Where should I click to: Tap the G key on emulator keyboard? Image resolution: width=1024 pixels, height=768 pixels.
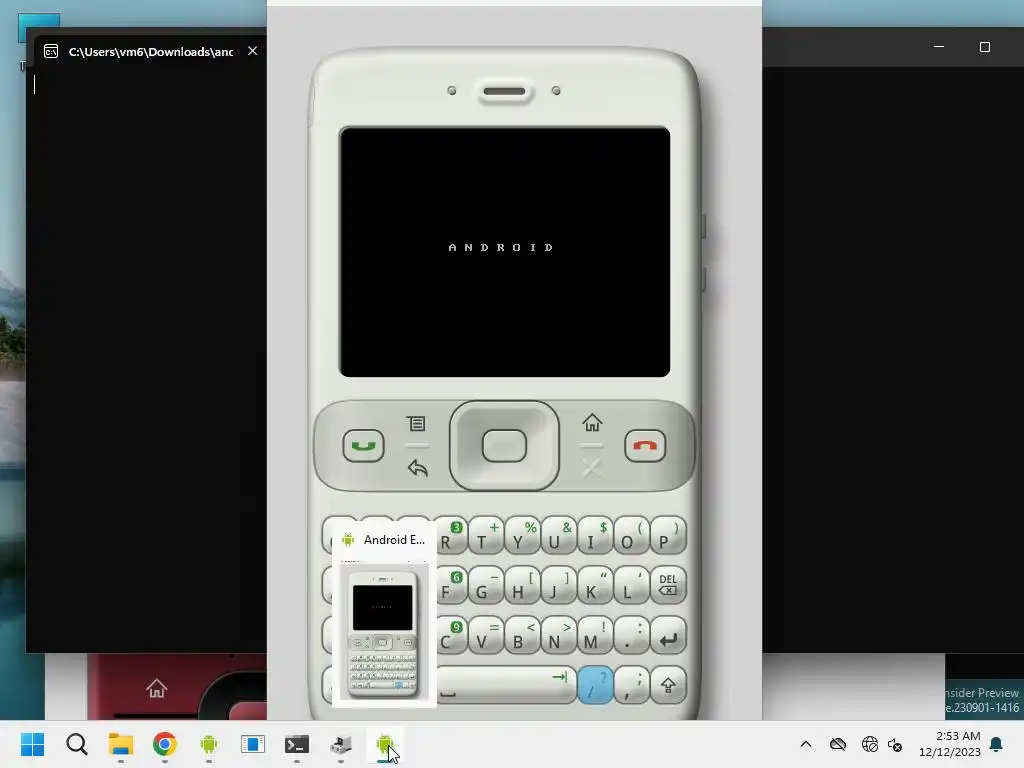[x=486, y=585]
